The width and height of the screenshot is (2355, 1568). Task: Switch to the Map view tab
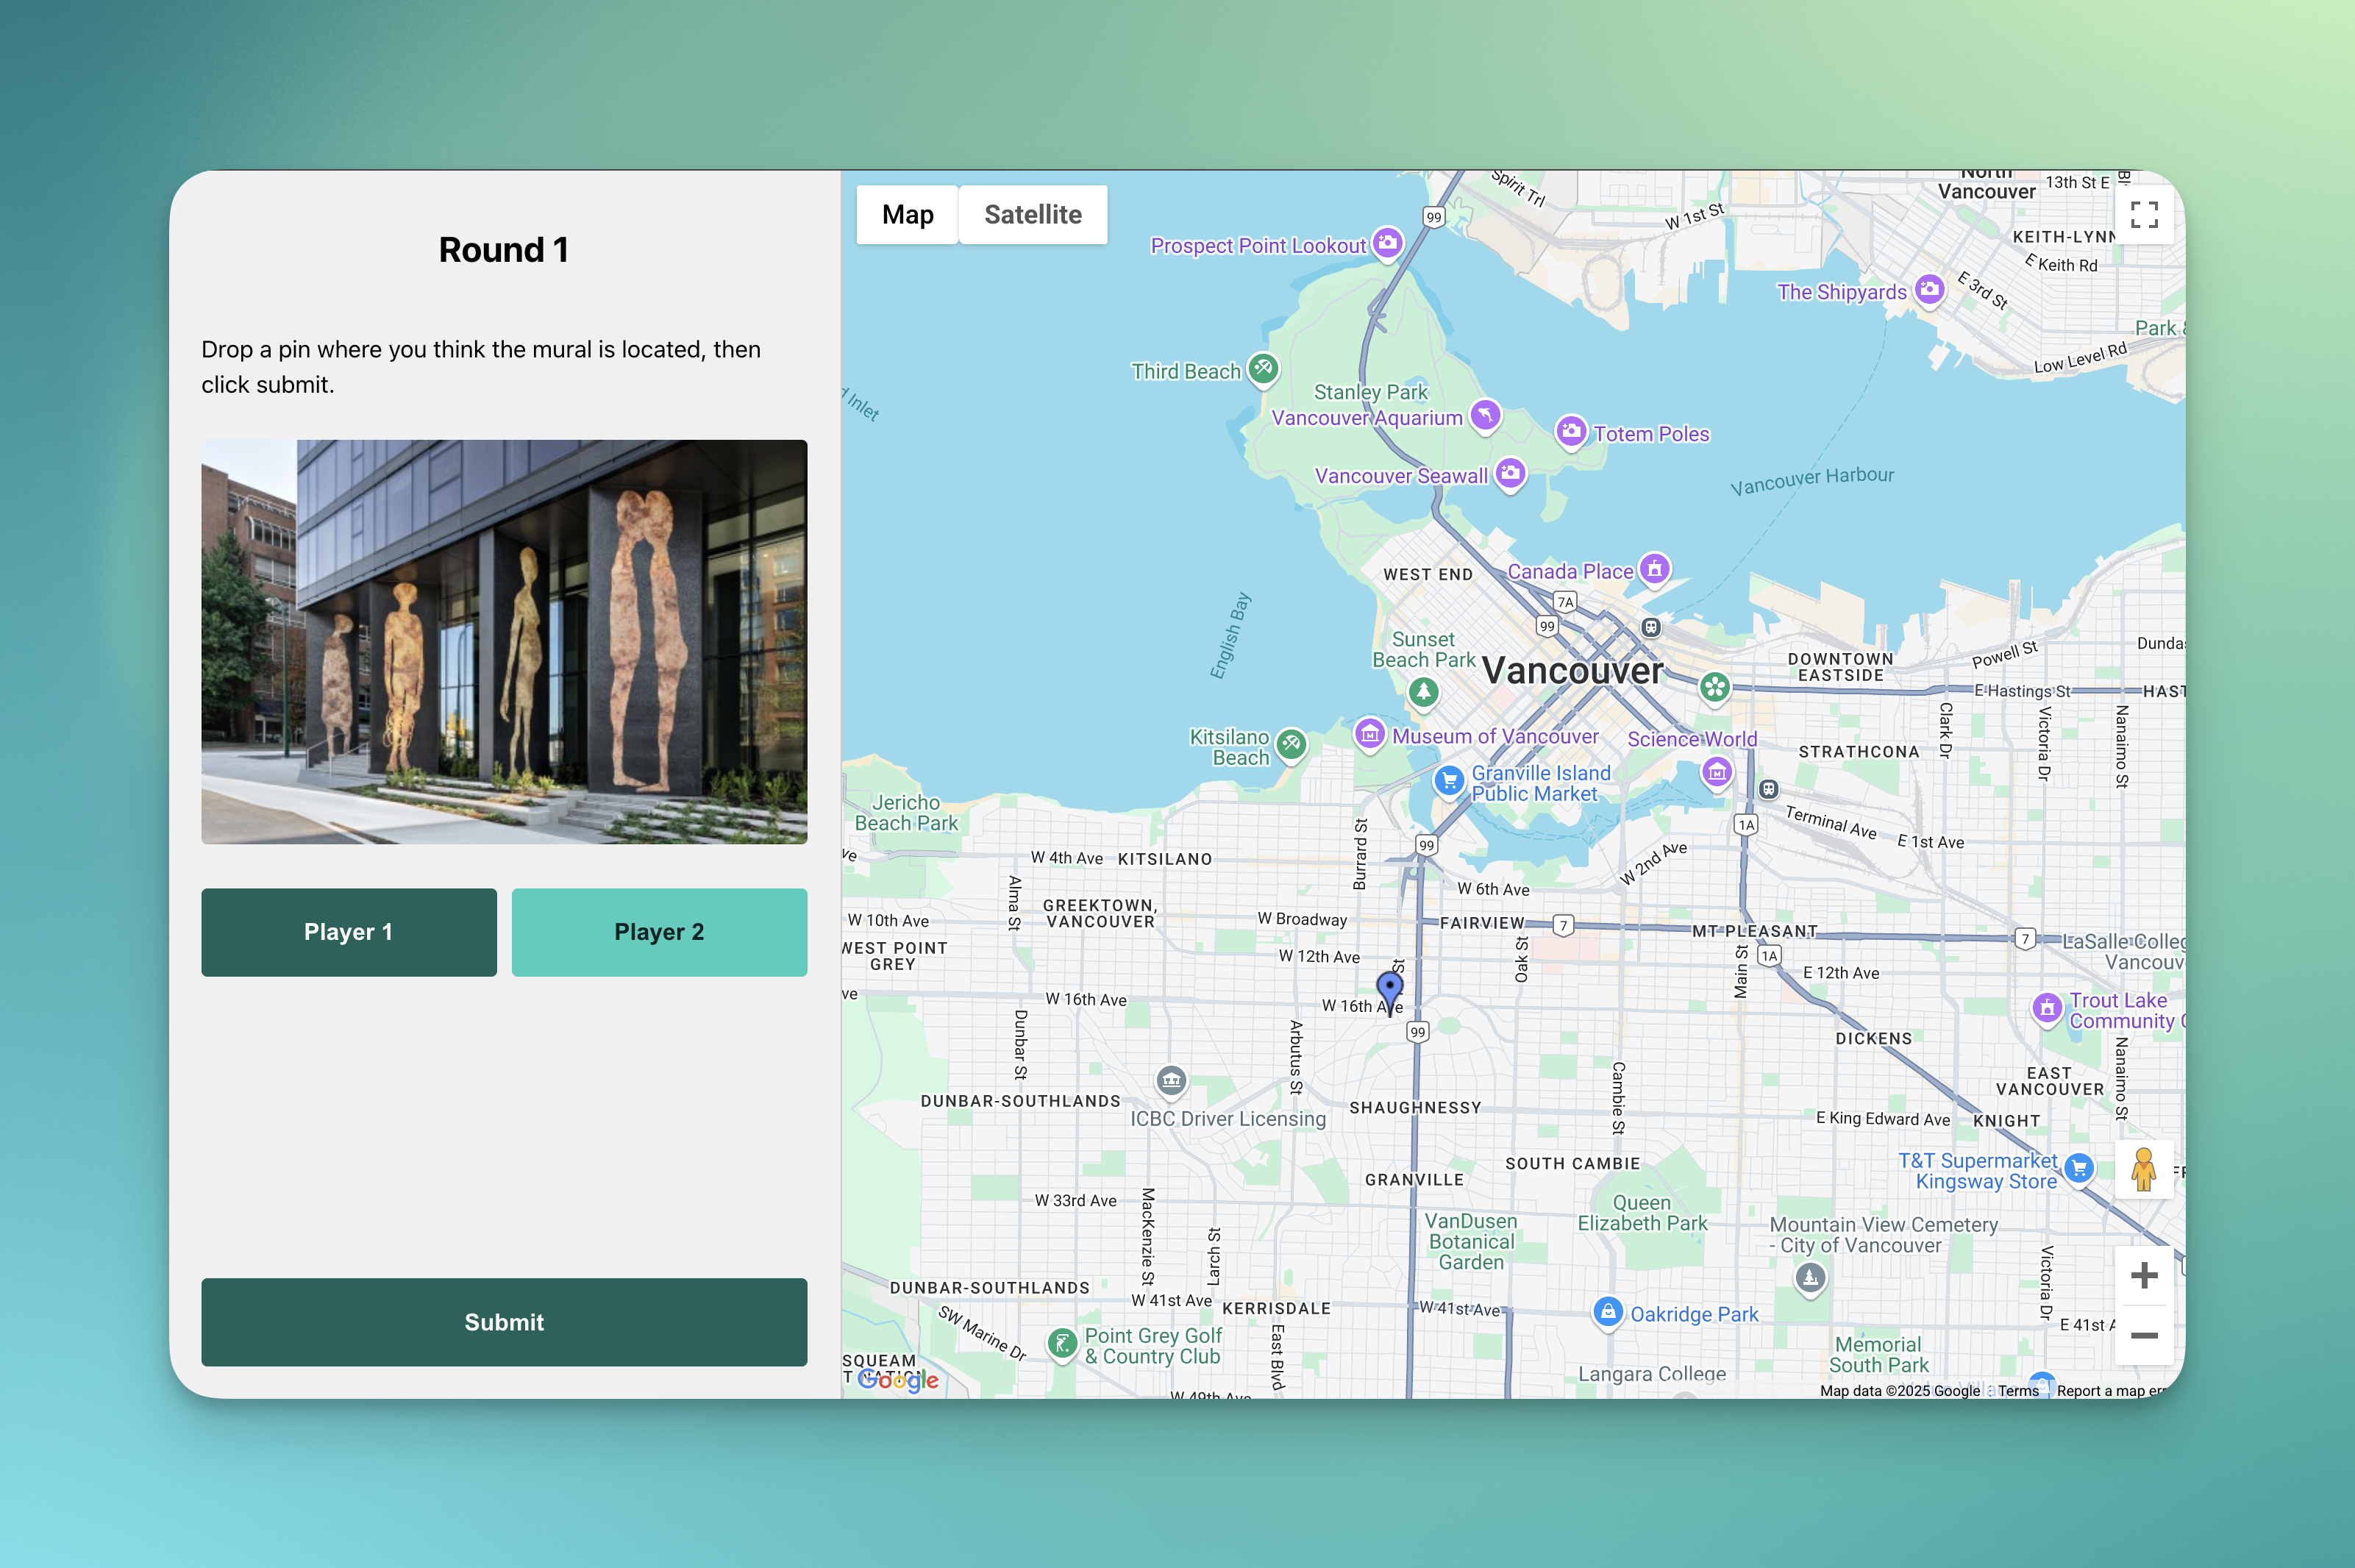coord(907,214)
